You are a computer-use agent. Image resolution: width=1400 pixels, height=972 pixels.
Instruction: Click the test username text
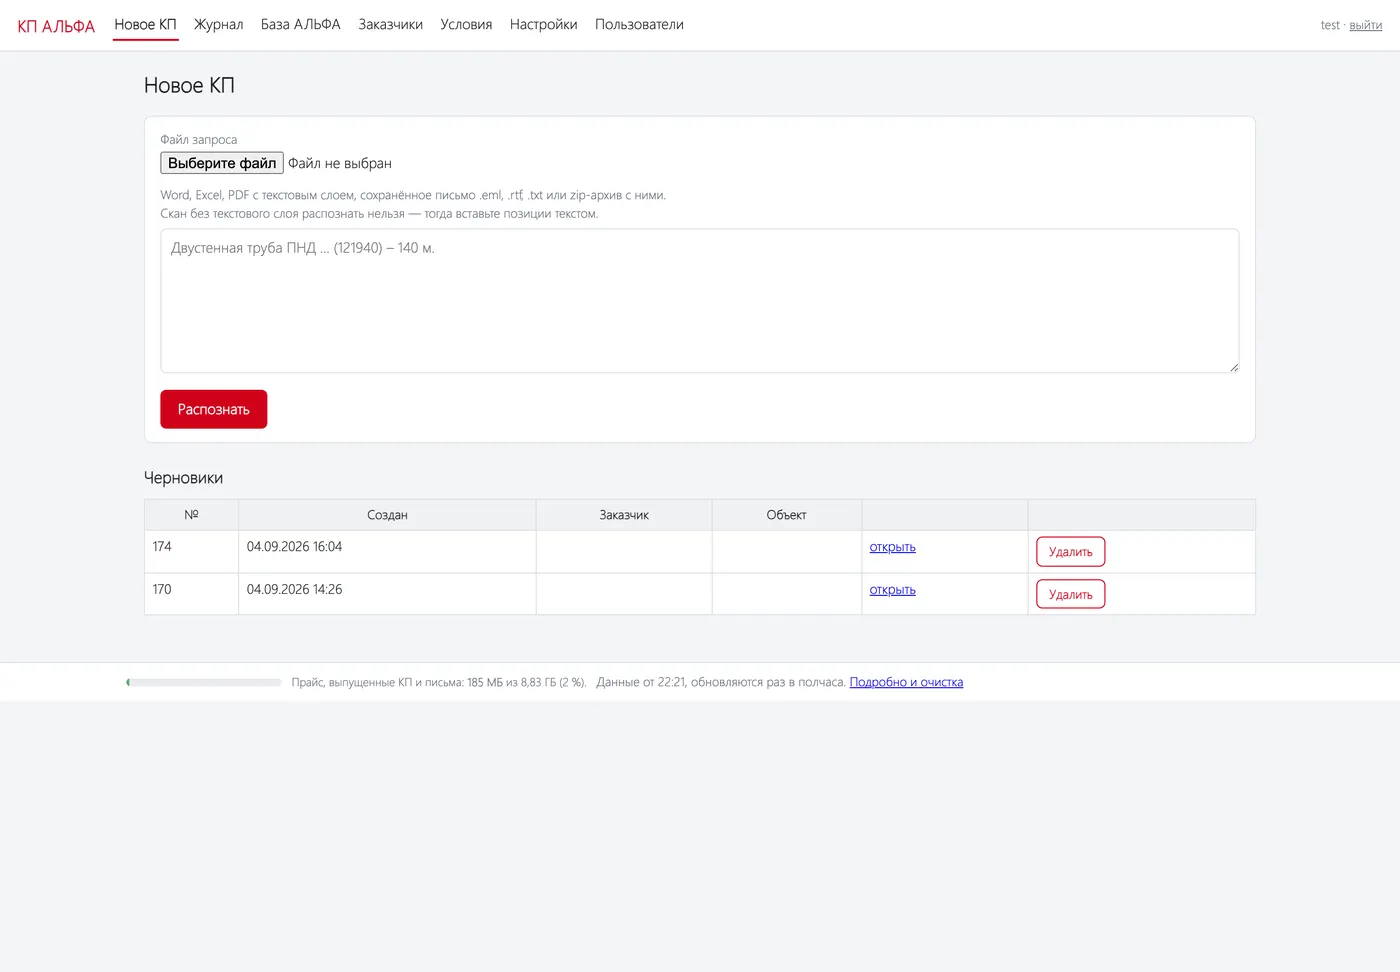coord(1330,25)
